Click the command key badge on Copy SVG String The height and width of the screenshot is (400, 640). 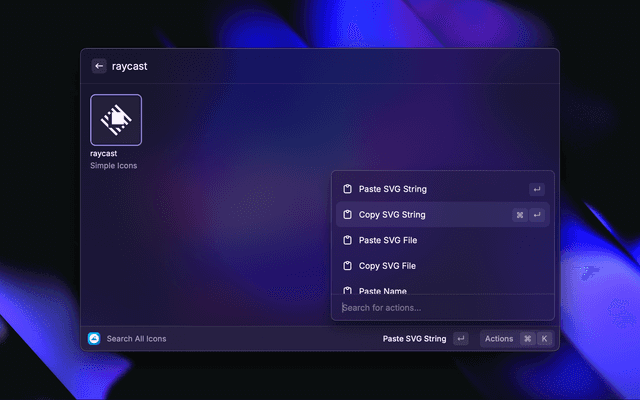pyautogui.click(x=519, y=215)
